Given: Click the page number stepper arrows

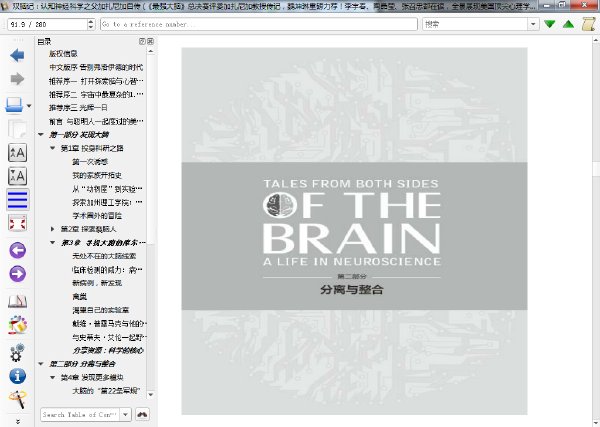Looking at the screenshot, I should point(91,24).
